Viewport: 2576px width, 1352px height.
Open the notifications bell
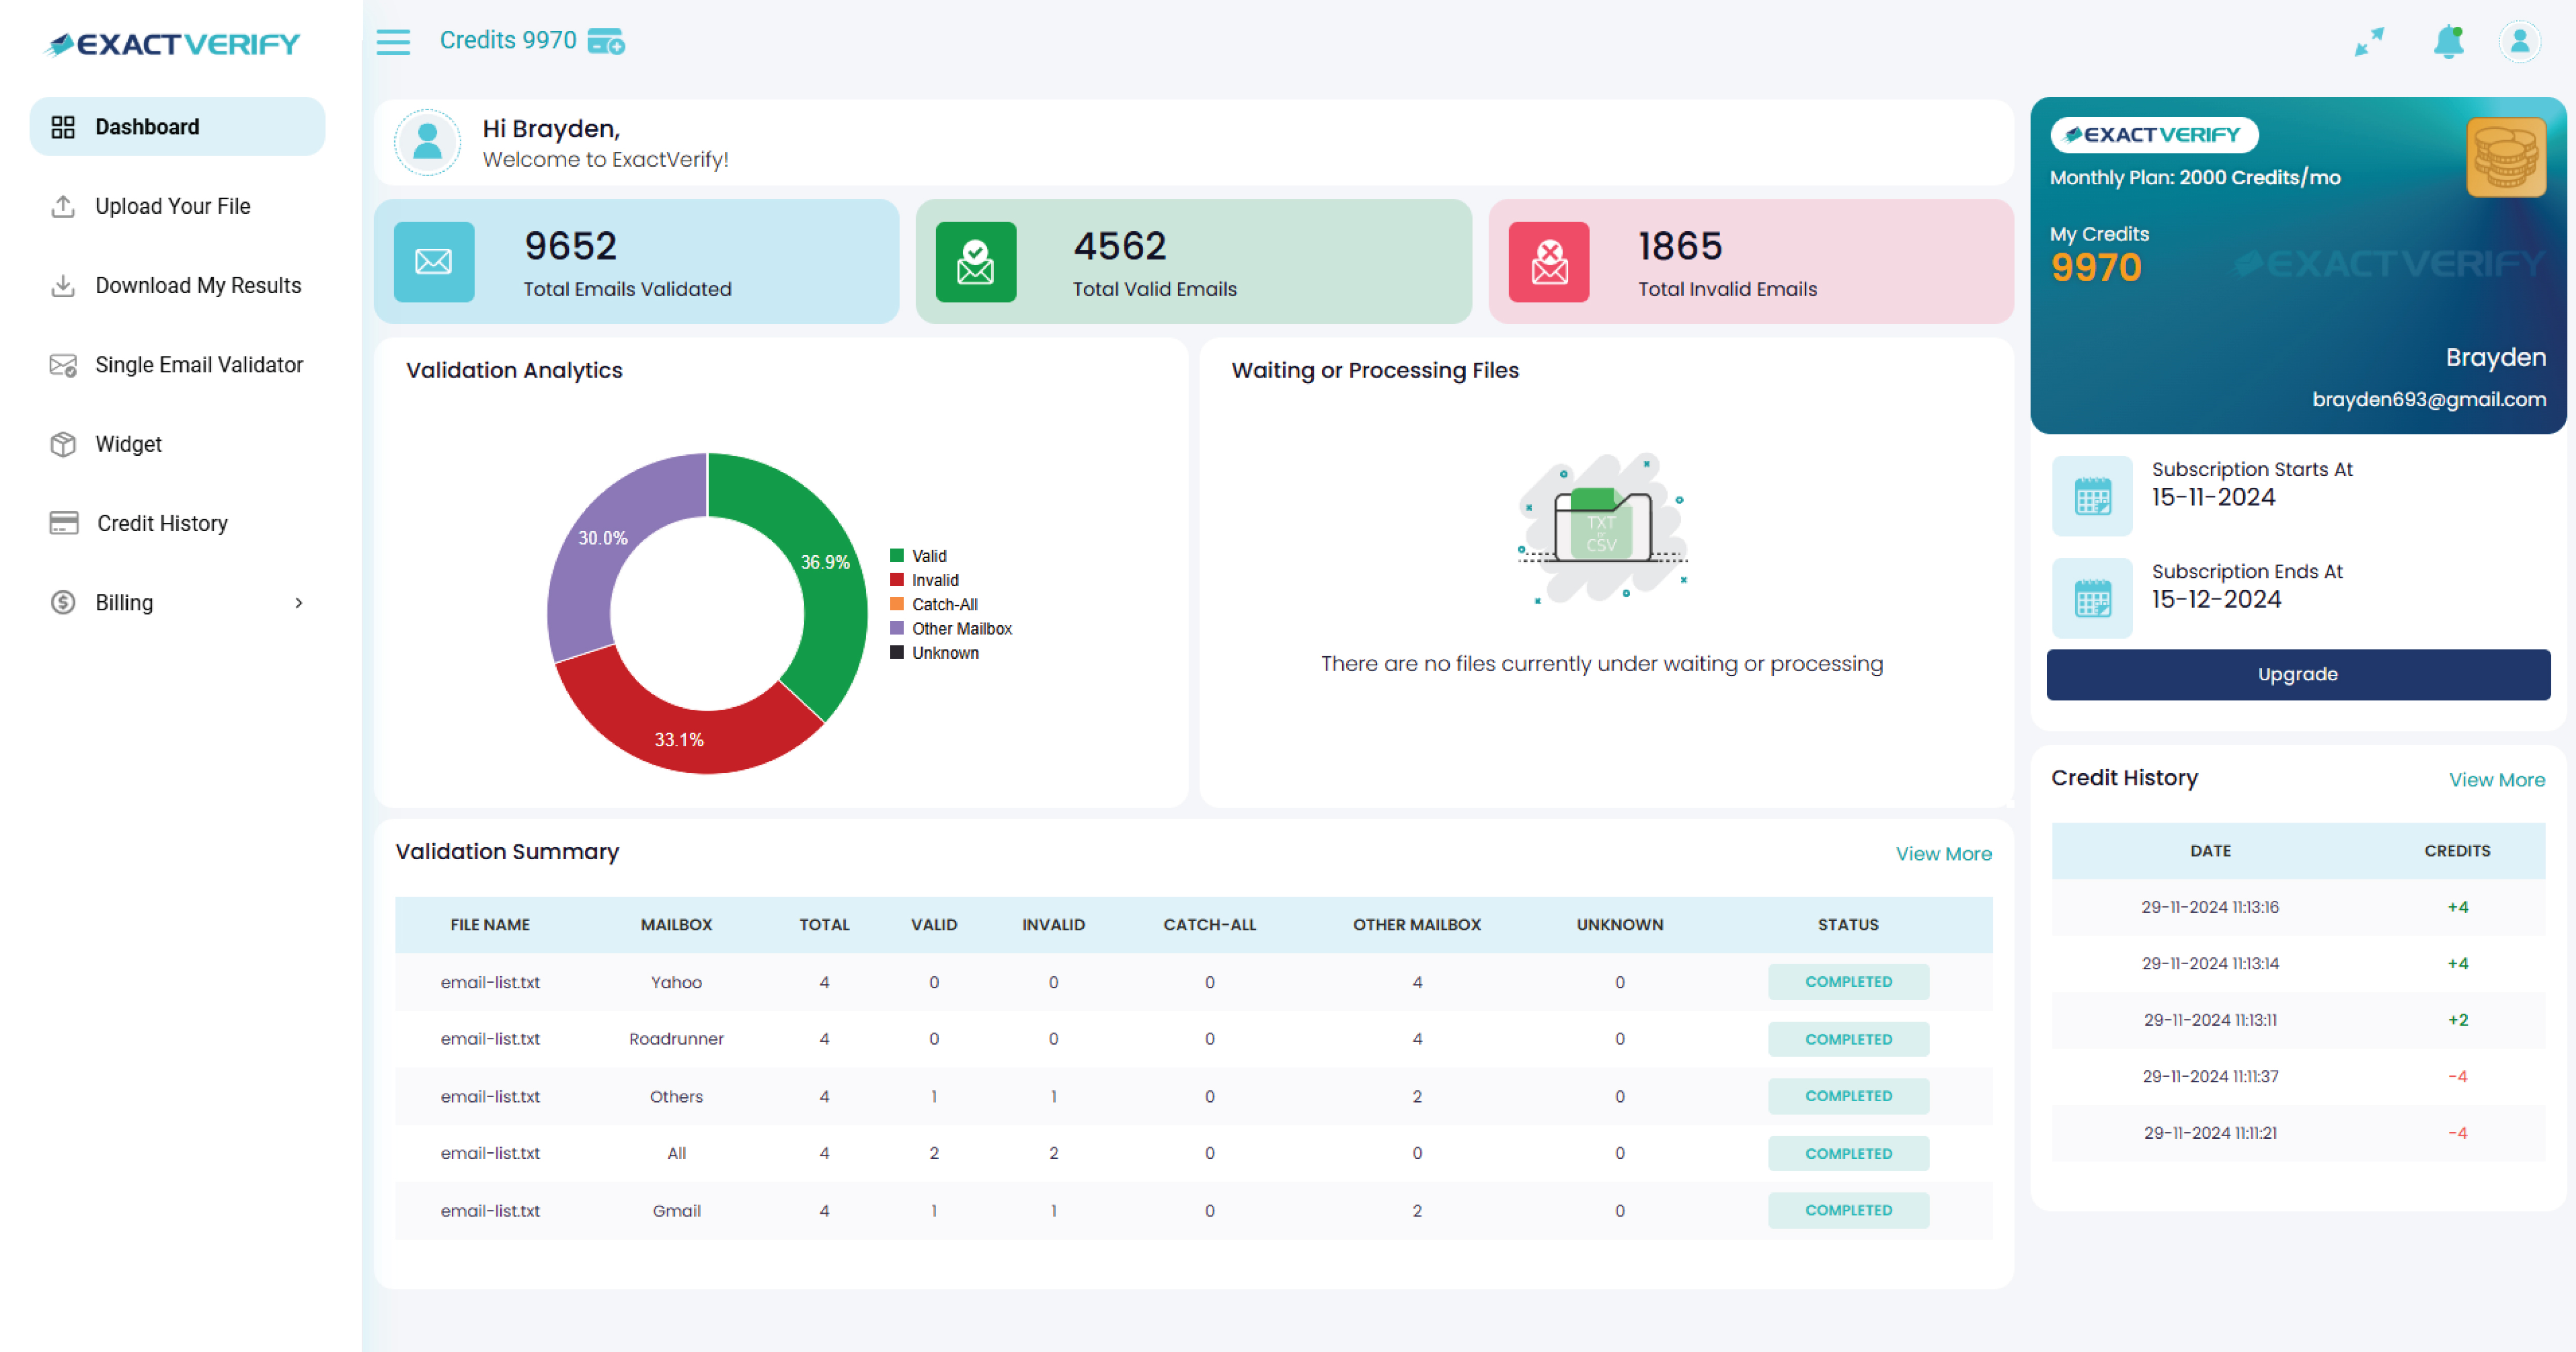click(2447, 42)
